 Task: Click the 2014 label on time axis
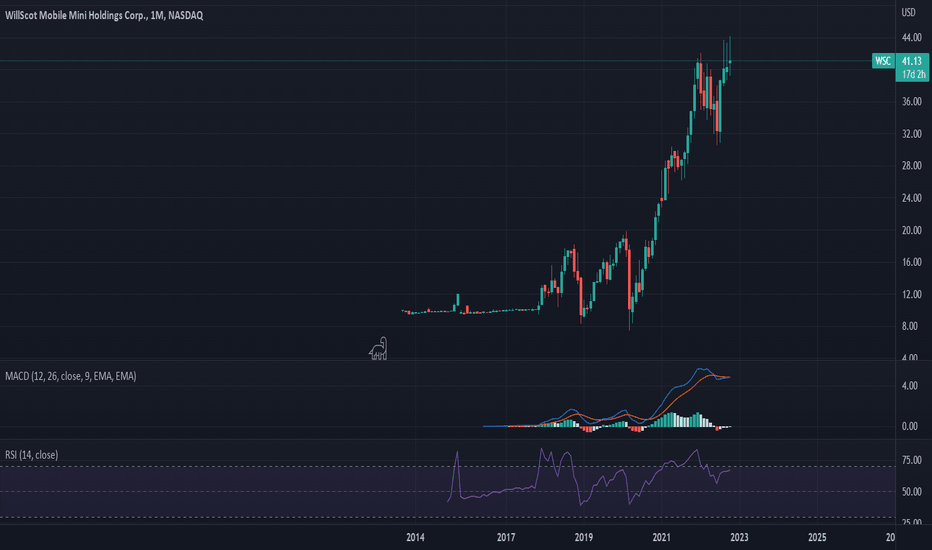[x=415, y=538]
